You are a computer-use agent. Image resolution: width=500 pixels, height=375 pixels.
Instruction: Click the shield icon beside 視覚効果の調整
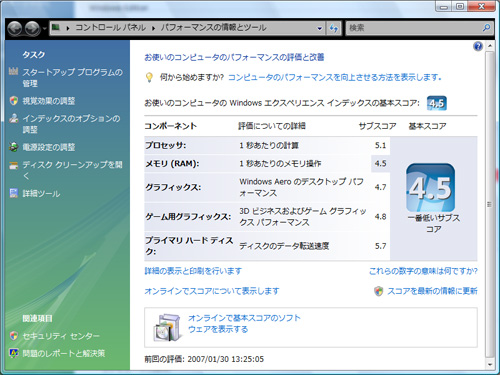13,101
